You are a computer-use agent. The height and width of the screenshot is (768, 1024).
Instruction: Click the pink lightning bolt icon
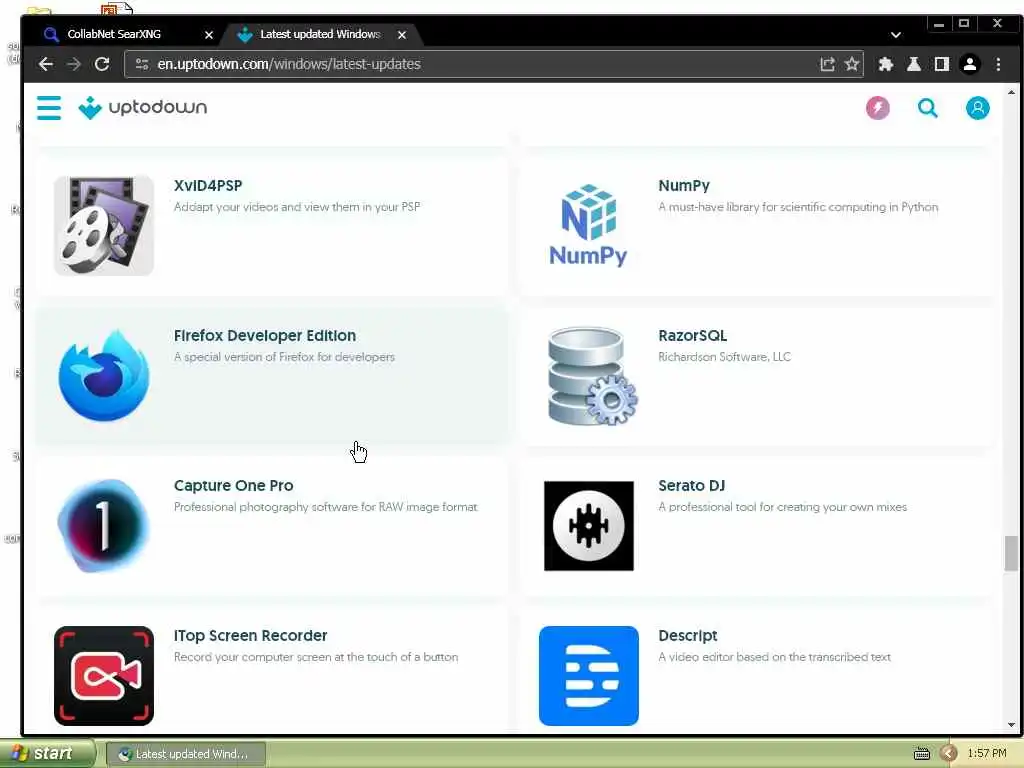[x=878, y=108]
